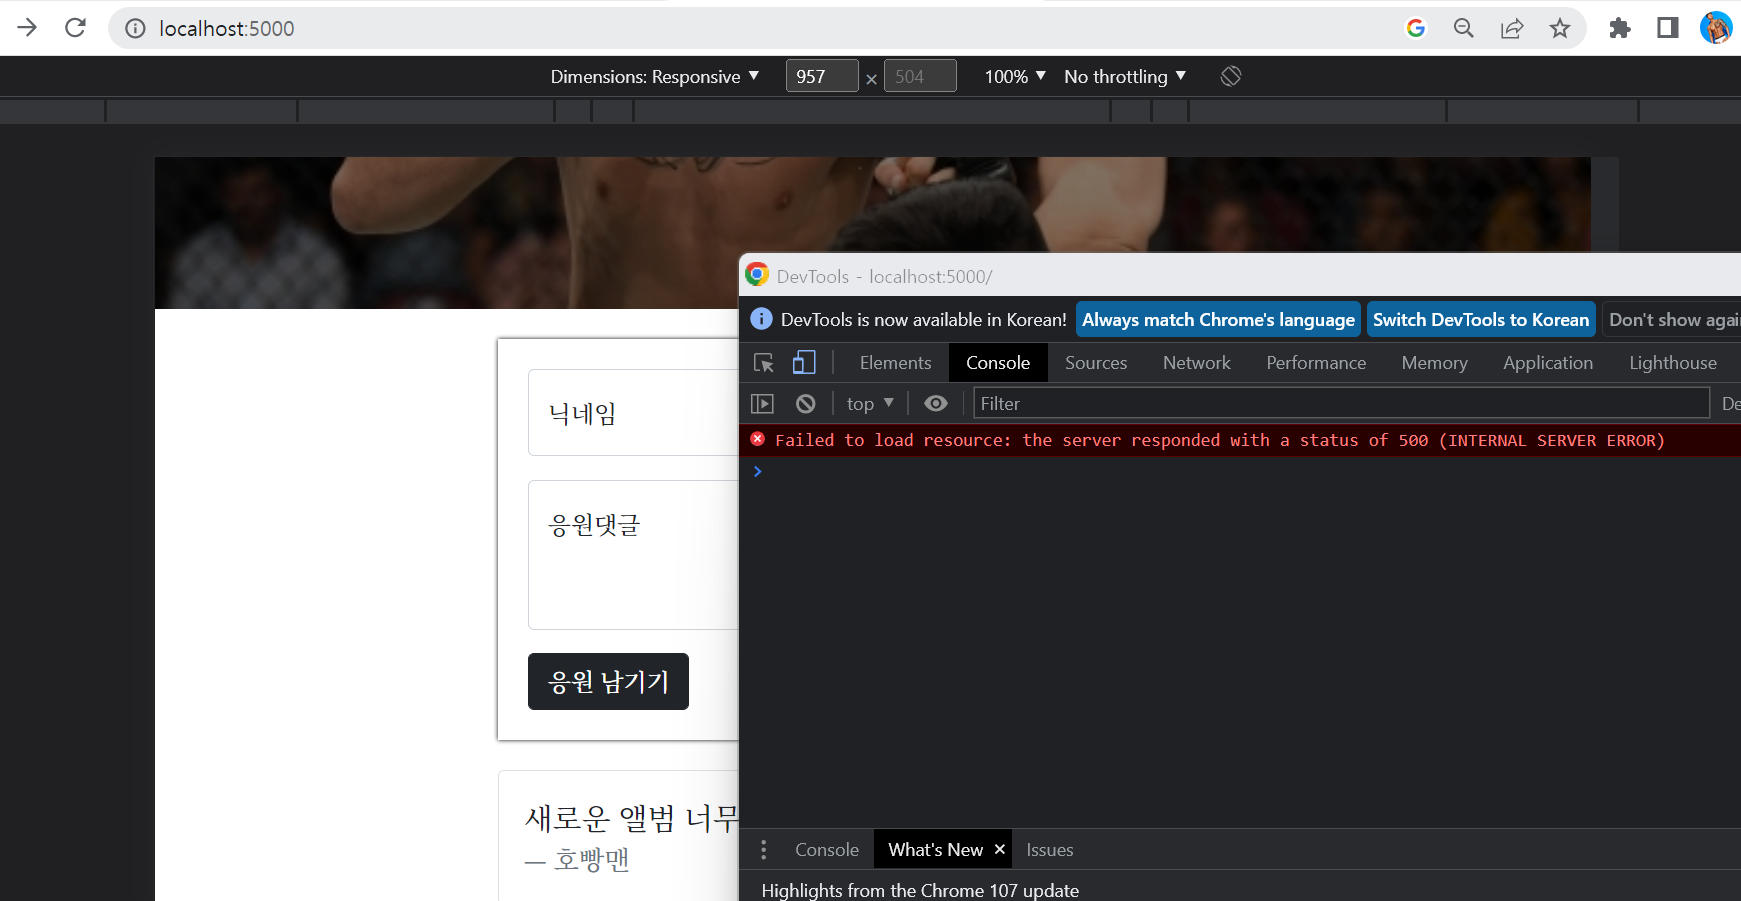Open the Dimensions: Responsive dropdown
1741x901 pixels.
[x=655, y=76]
